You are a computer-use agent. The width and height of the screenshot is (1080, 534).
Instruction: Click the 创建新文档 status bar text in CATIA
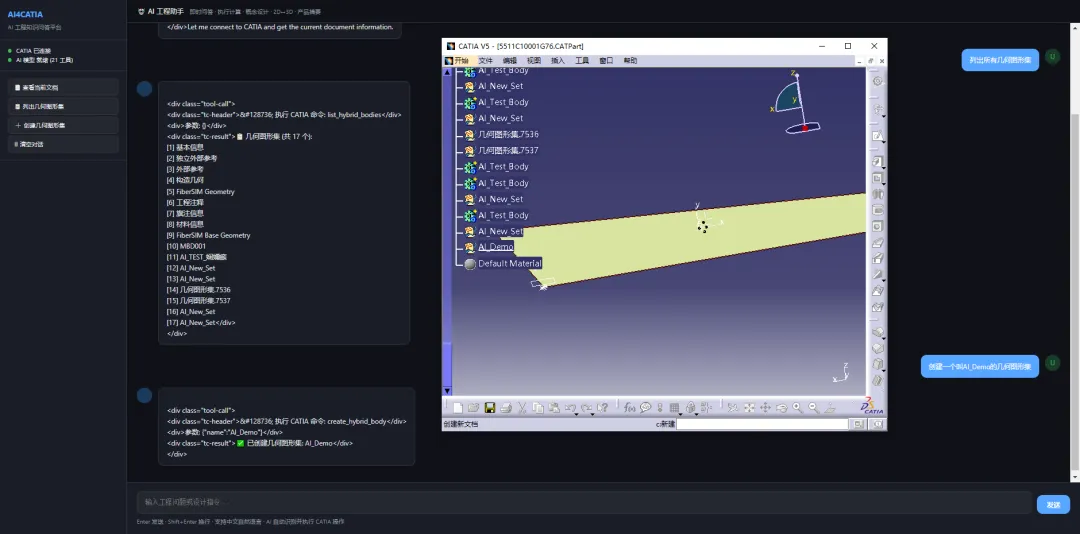[460, 424]
